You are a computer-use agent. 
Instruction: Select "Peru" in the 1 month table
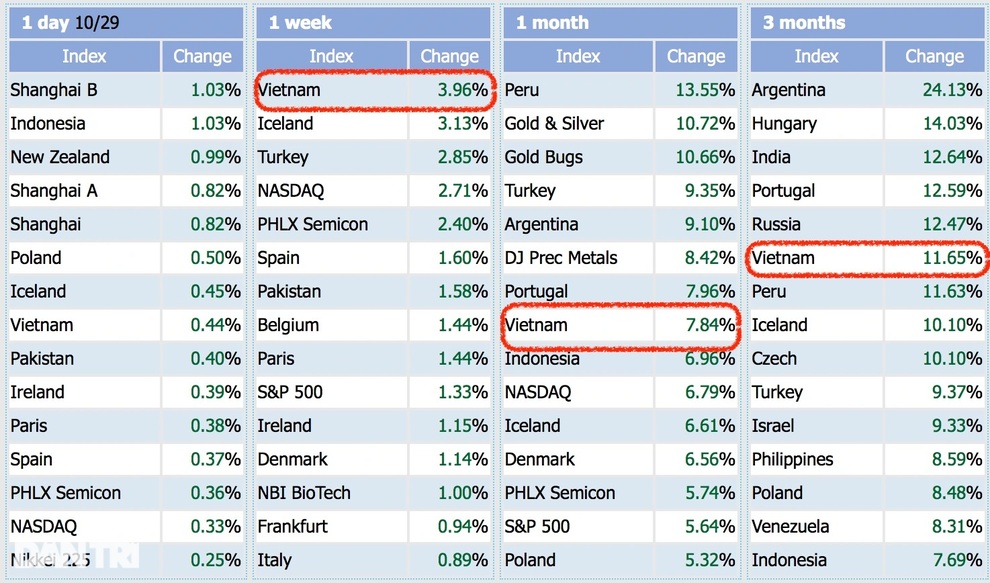pyautogui.click(x=522, y=90)
